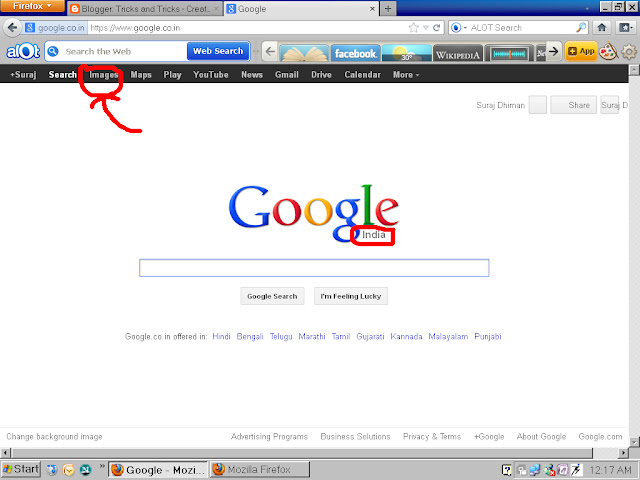Screen dimensions: 640x480
Task: Open the open-book toolbar shortcut
Action: pyautogui.click(x=304, y=53)
